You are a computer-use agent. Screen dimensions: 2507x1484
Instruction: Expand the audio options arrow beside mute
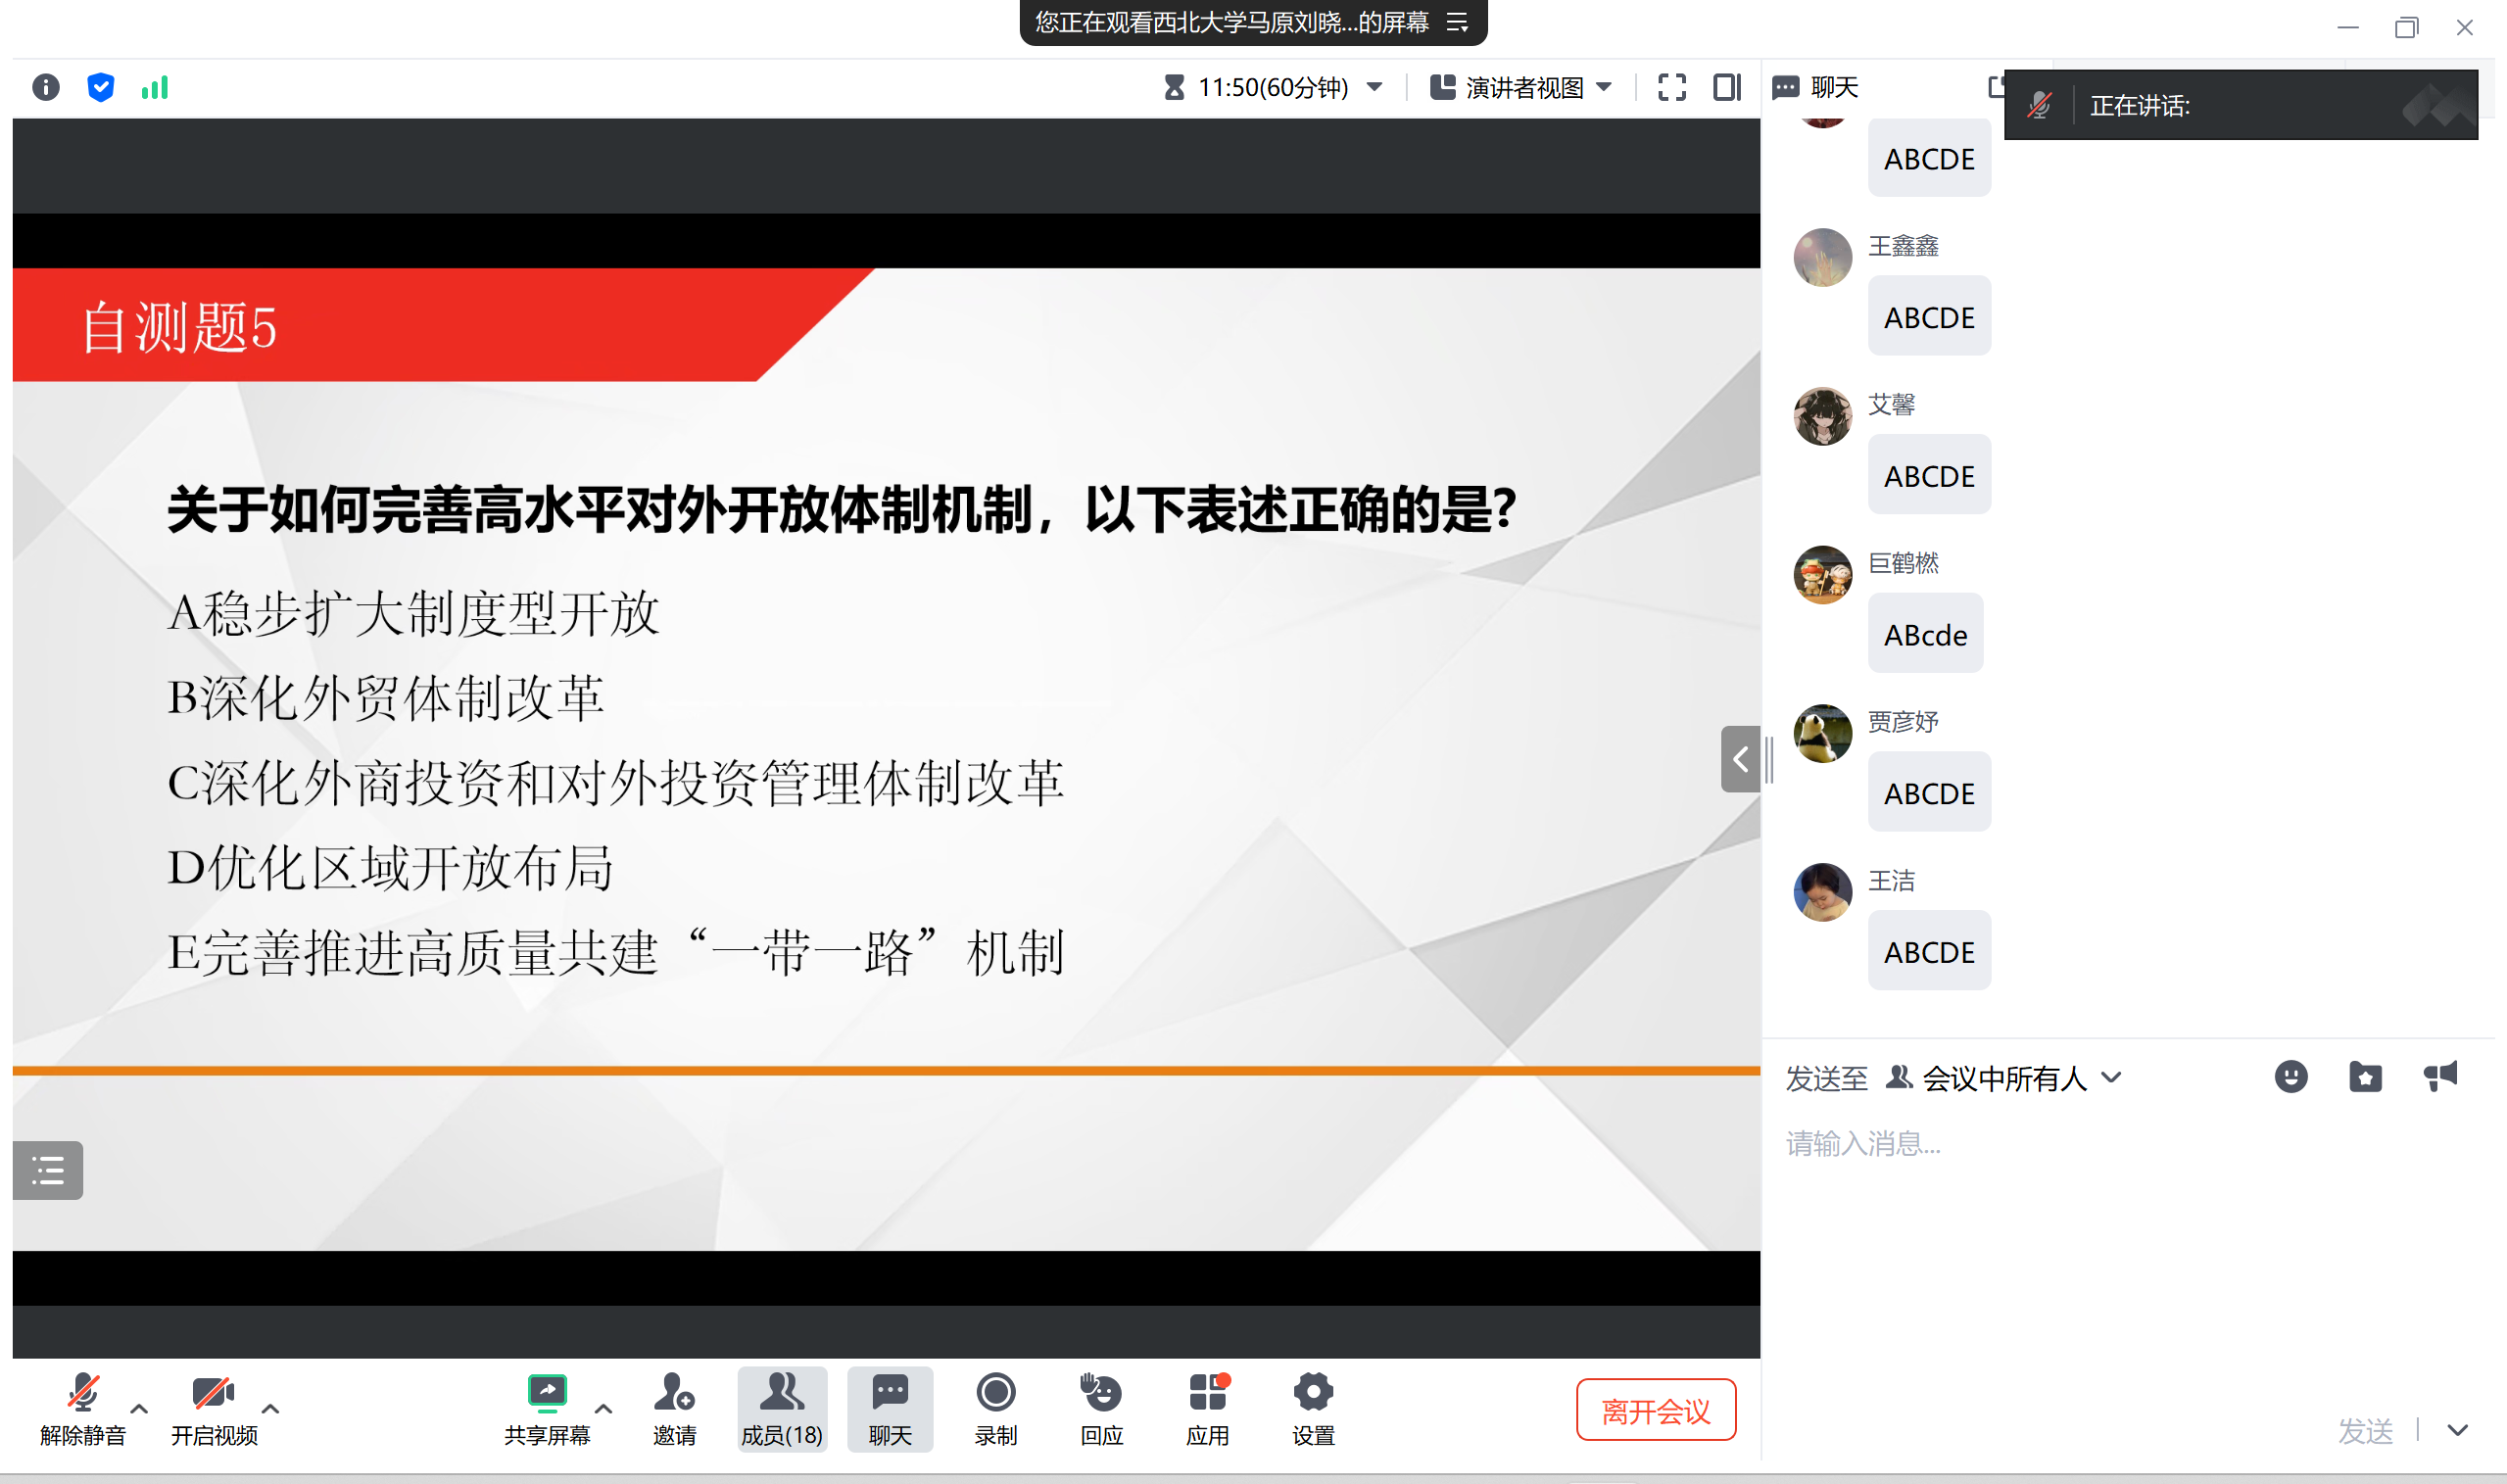coord(139,1408)
